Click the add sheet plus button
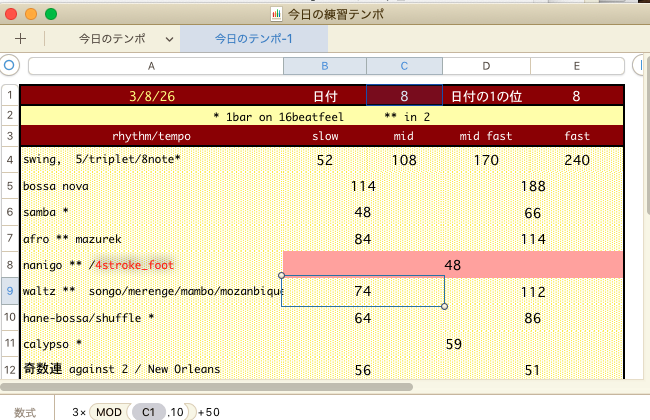Viewport: 650px width, 420px height. 20,39
